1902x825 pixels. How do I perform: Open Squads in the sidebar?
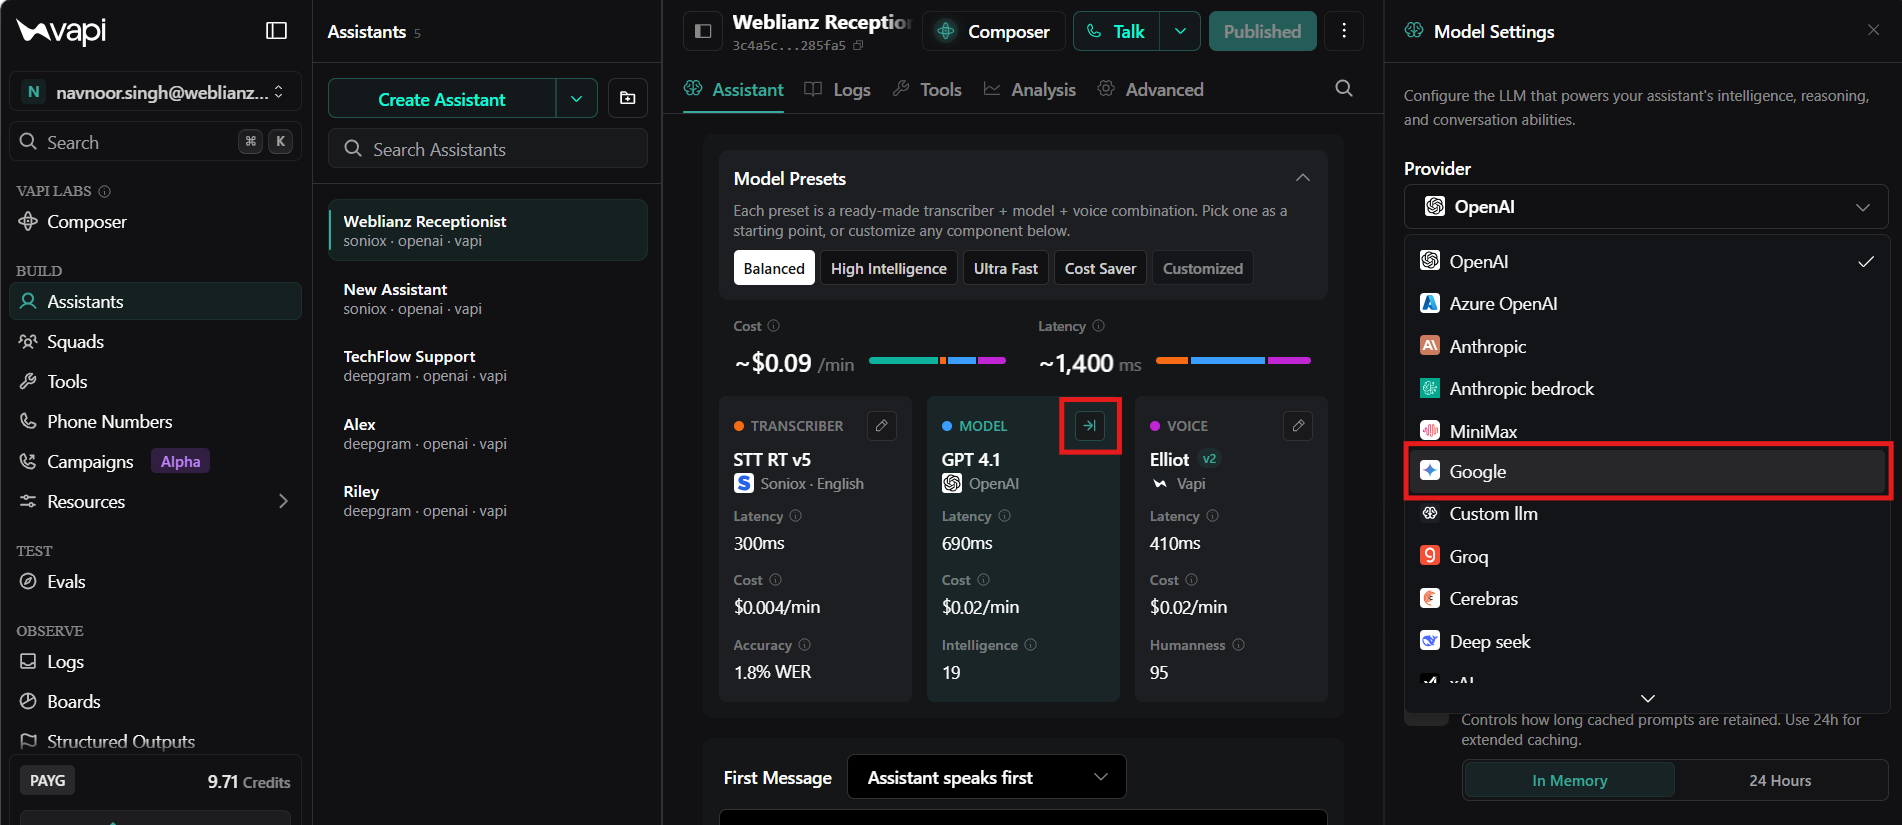click(x=155, y=342)
